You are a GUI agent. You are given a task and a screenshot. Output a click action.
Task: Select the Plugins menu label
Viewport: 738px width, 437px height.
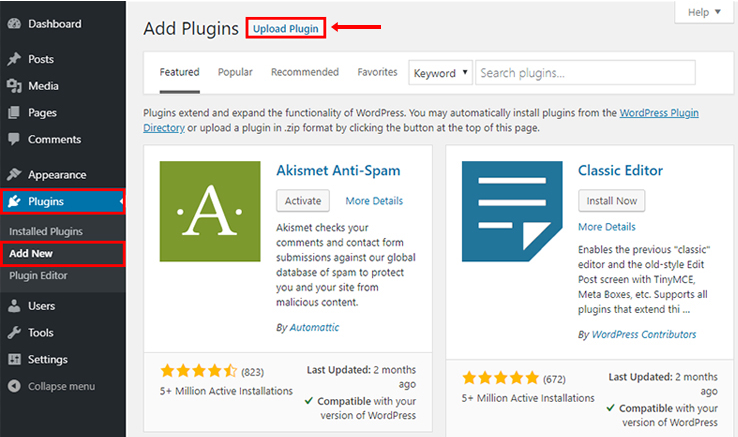tap(46, 202)
